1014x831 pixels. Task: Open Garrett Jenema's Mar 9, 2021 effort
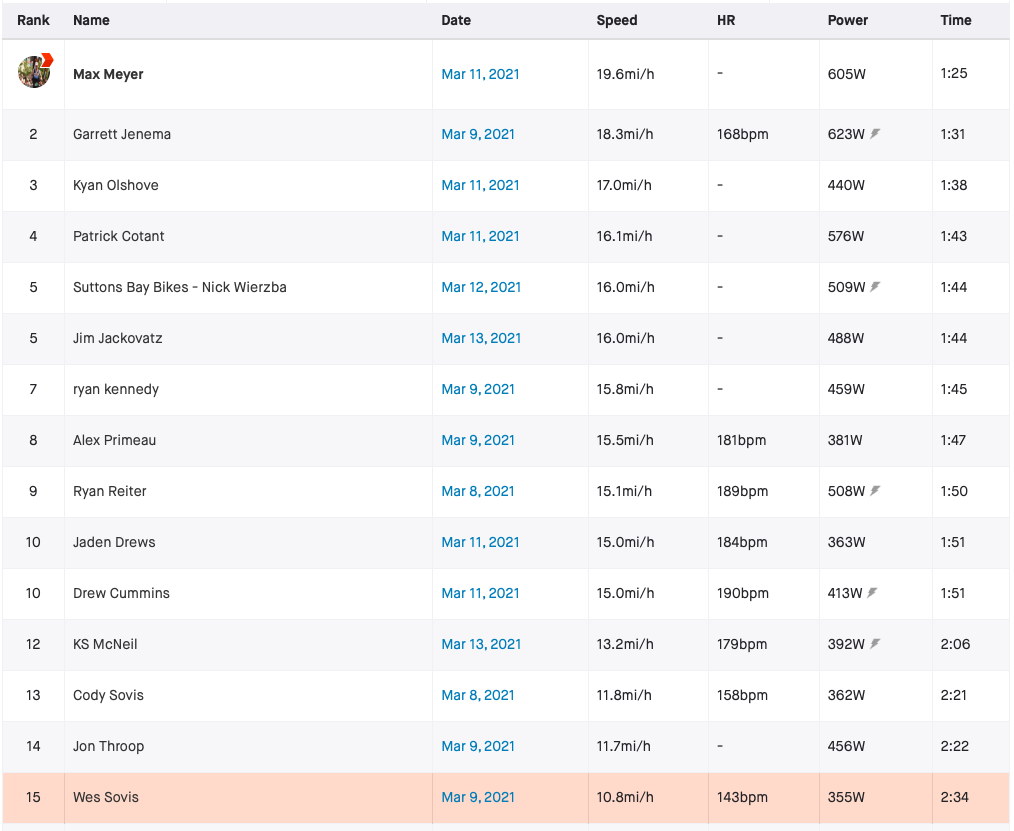[x=476, y=133]
